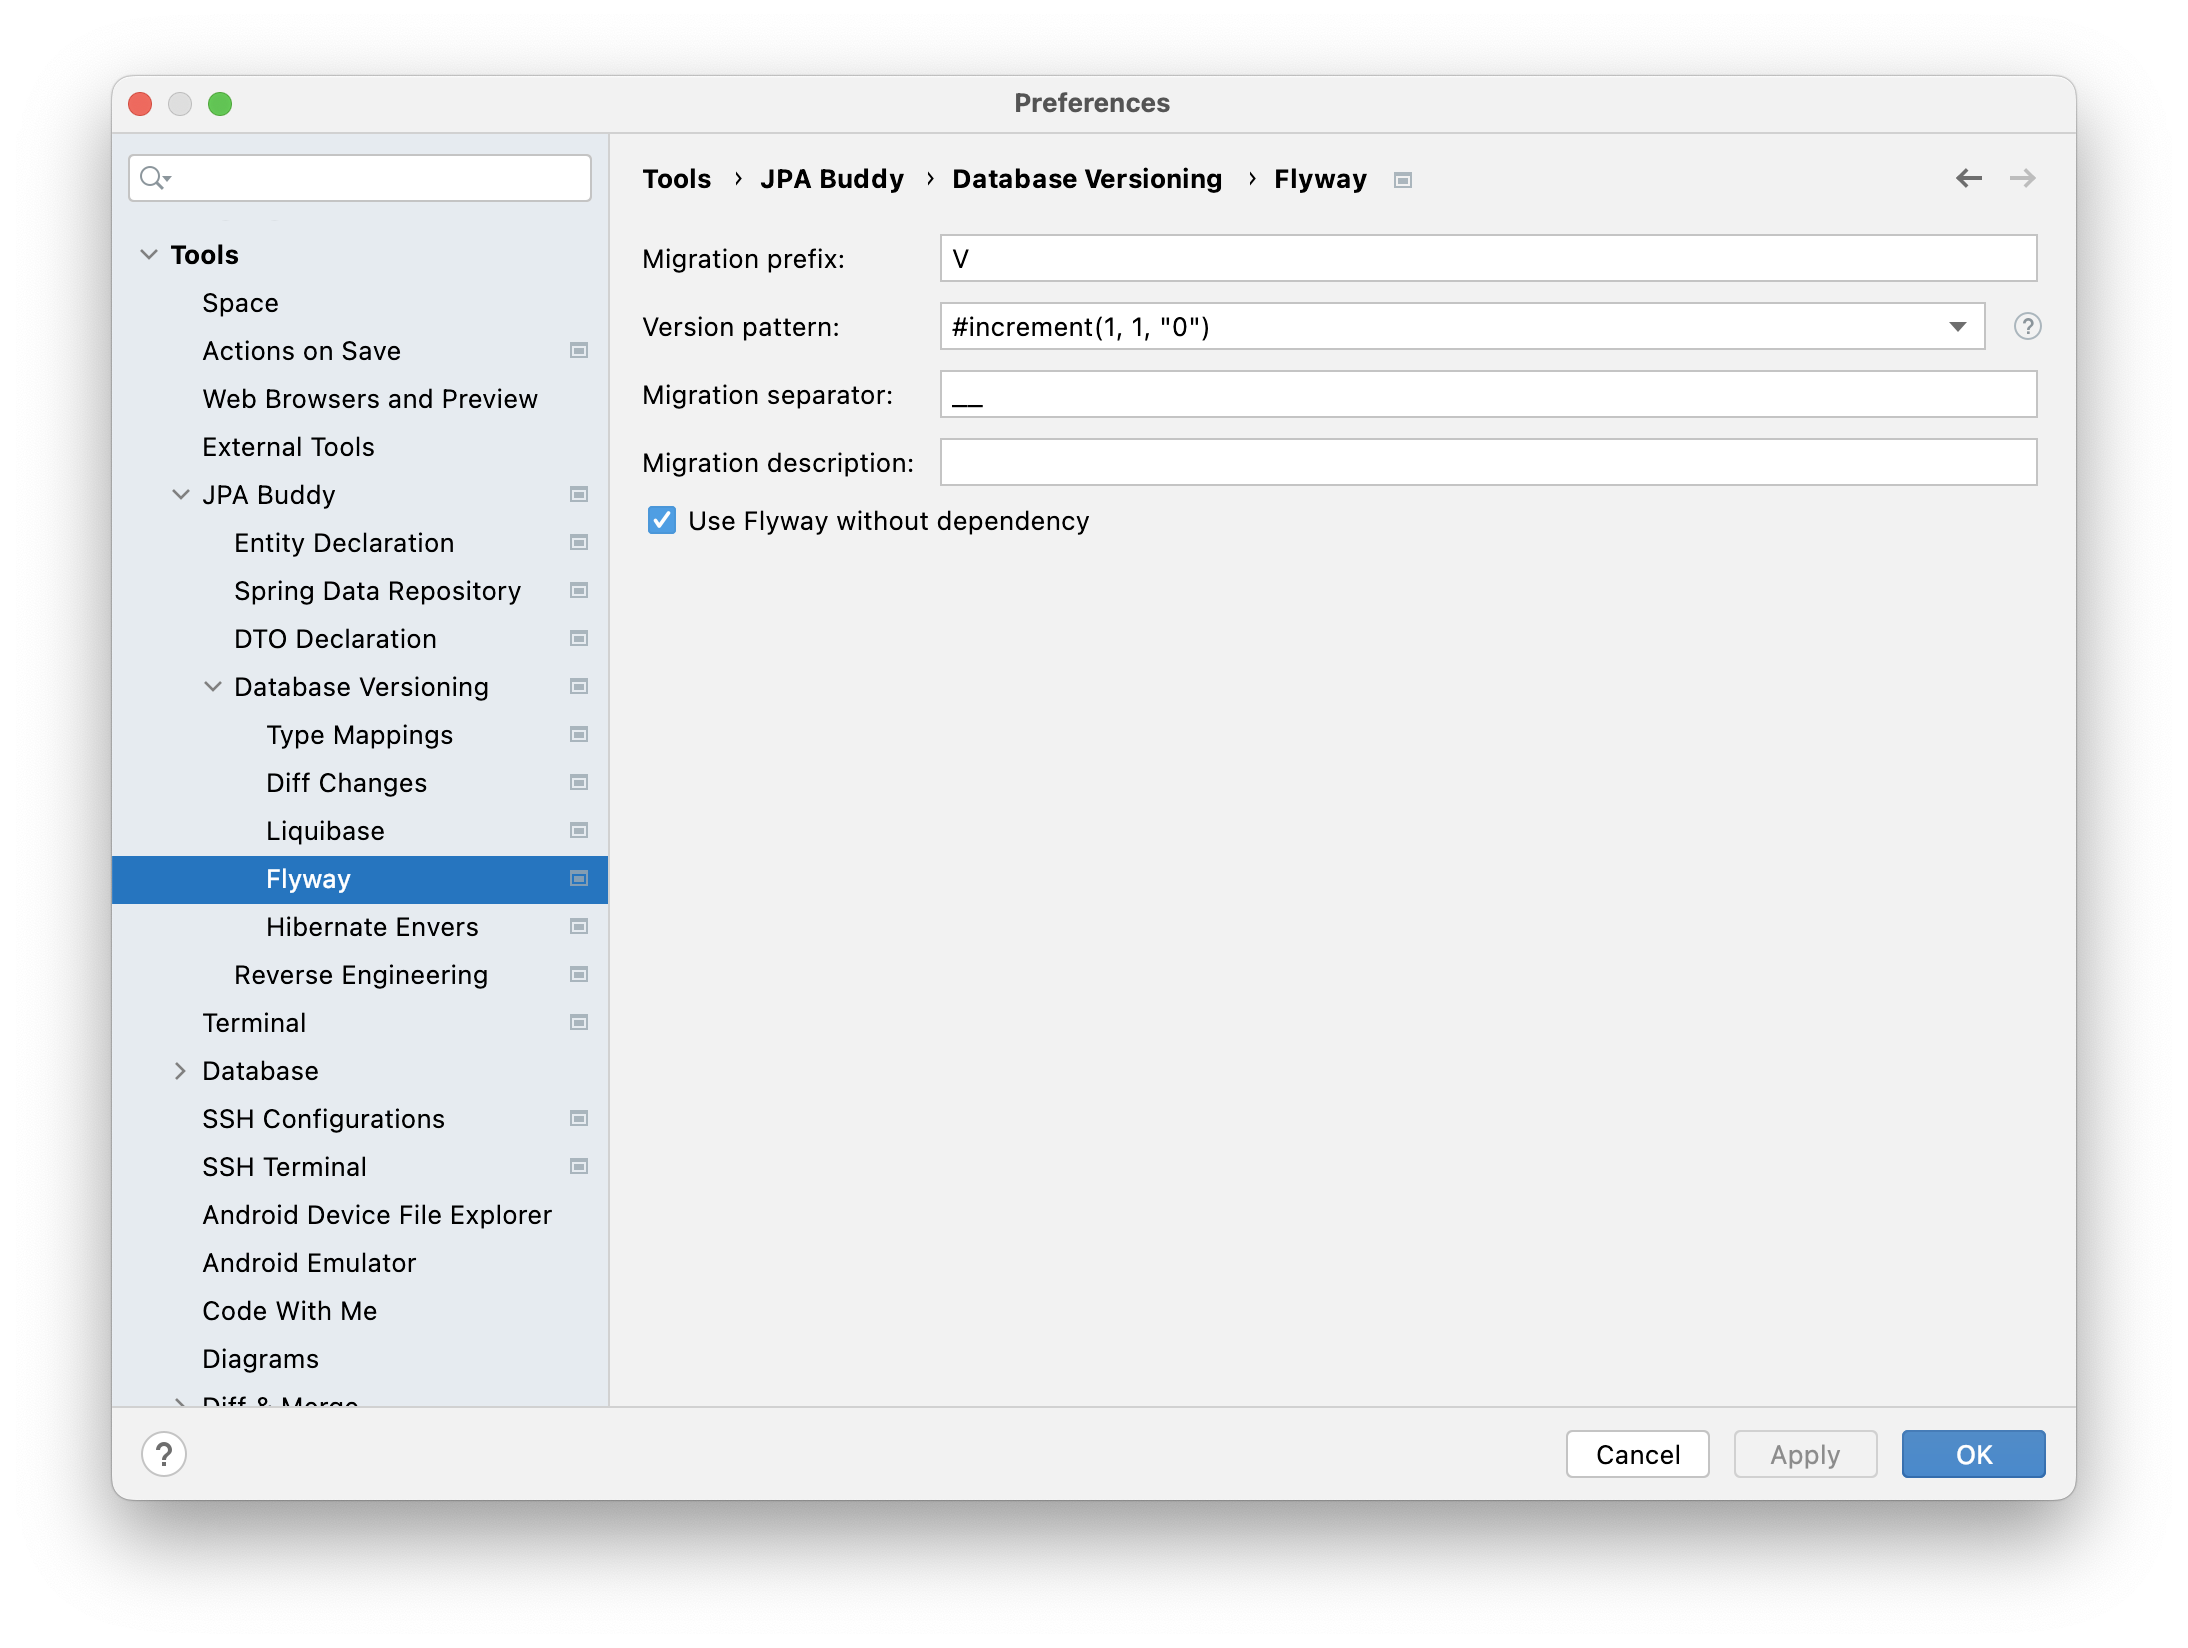Viewport: 2188px width, 1648px height.
Task: Click the project settings icon on Entity Declaration row
Action: 579,542
